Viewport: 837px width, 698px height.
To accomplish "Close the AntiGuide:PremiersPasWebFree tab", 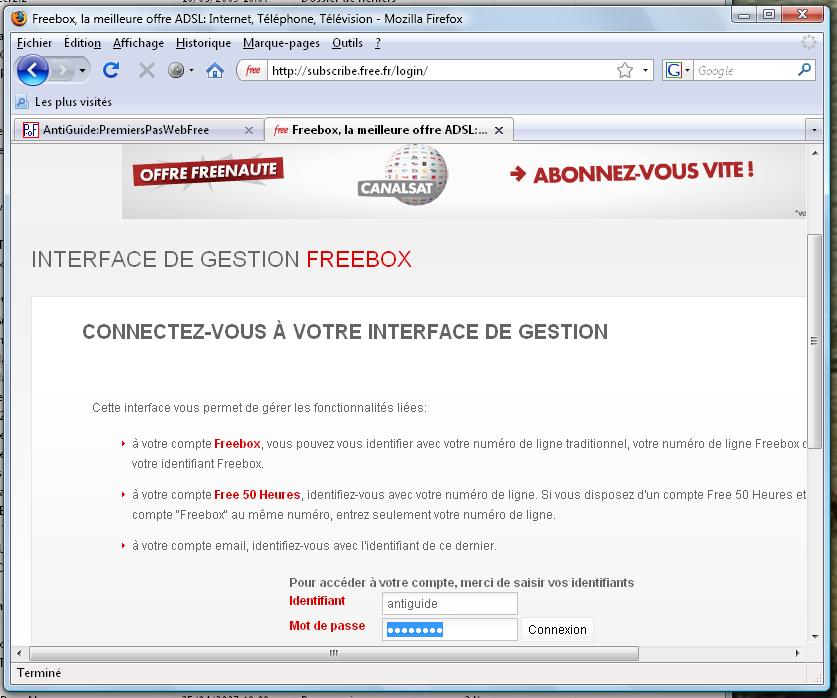I will tap(249, 130).
